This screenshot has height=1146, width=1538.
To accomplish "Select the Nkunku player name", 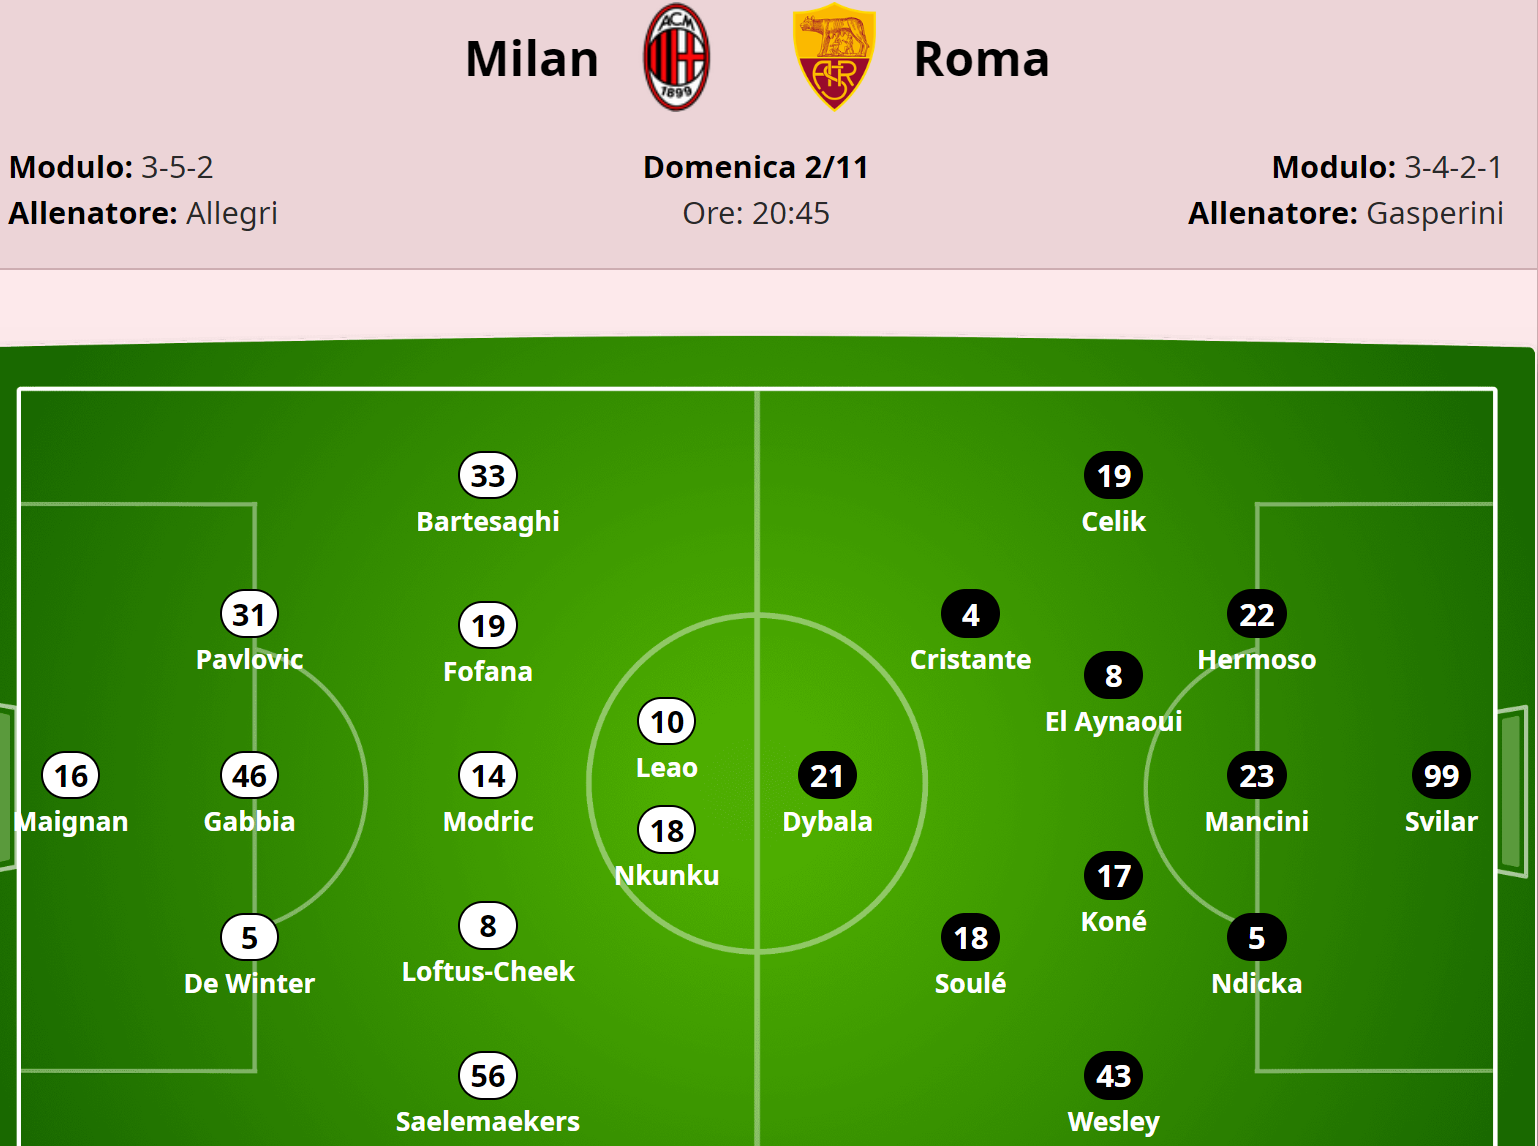I will [x=667, y=876].
